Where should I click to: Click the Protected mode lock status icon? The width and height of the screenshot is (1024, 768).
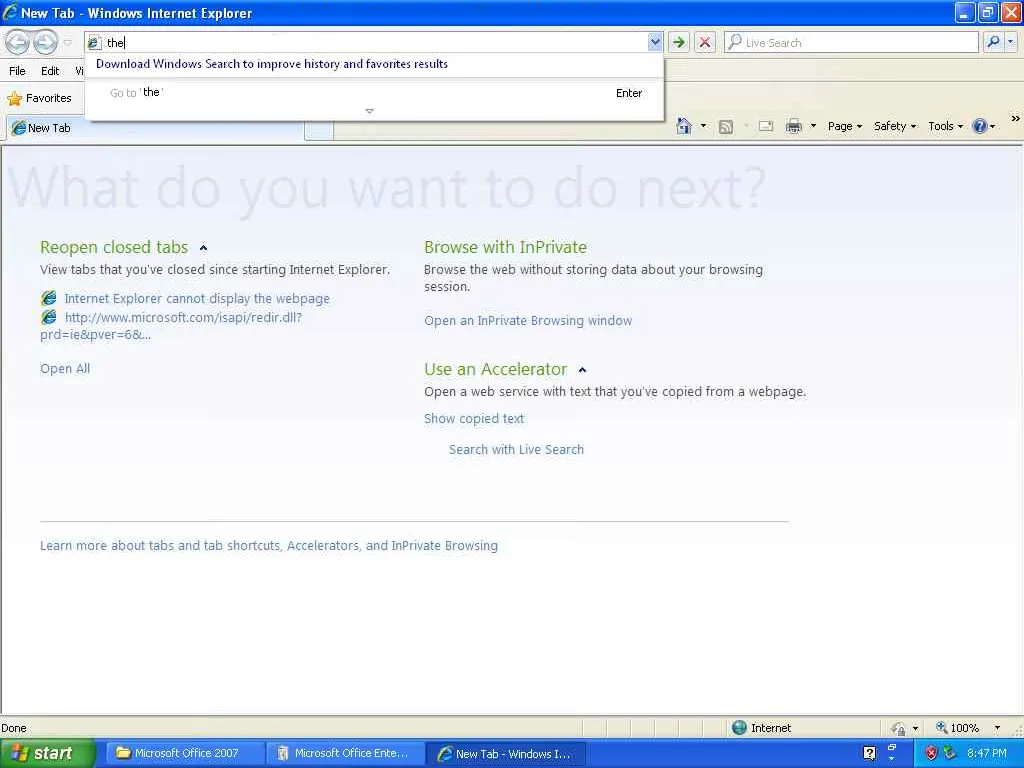point(899,728)
